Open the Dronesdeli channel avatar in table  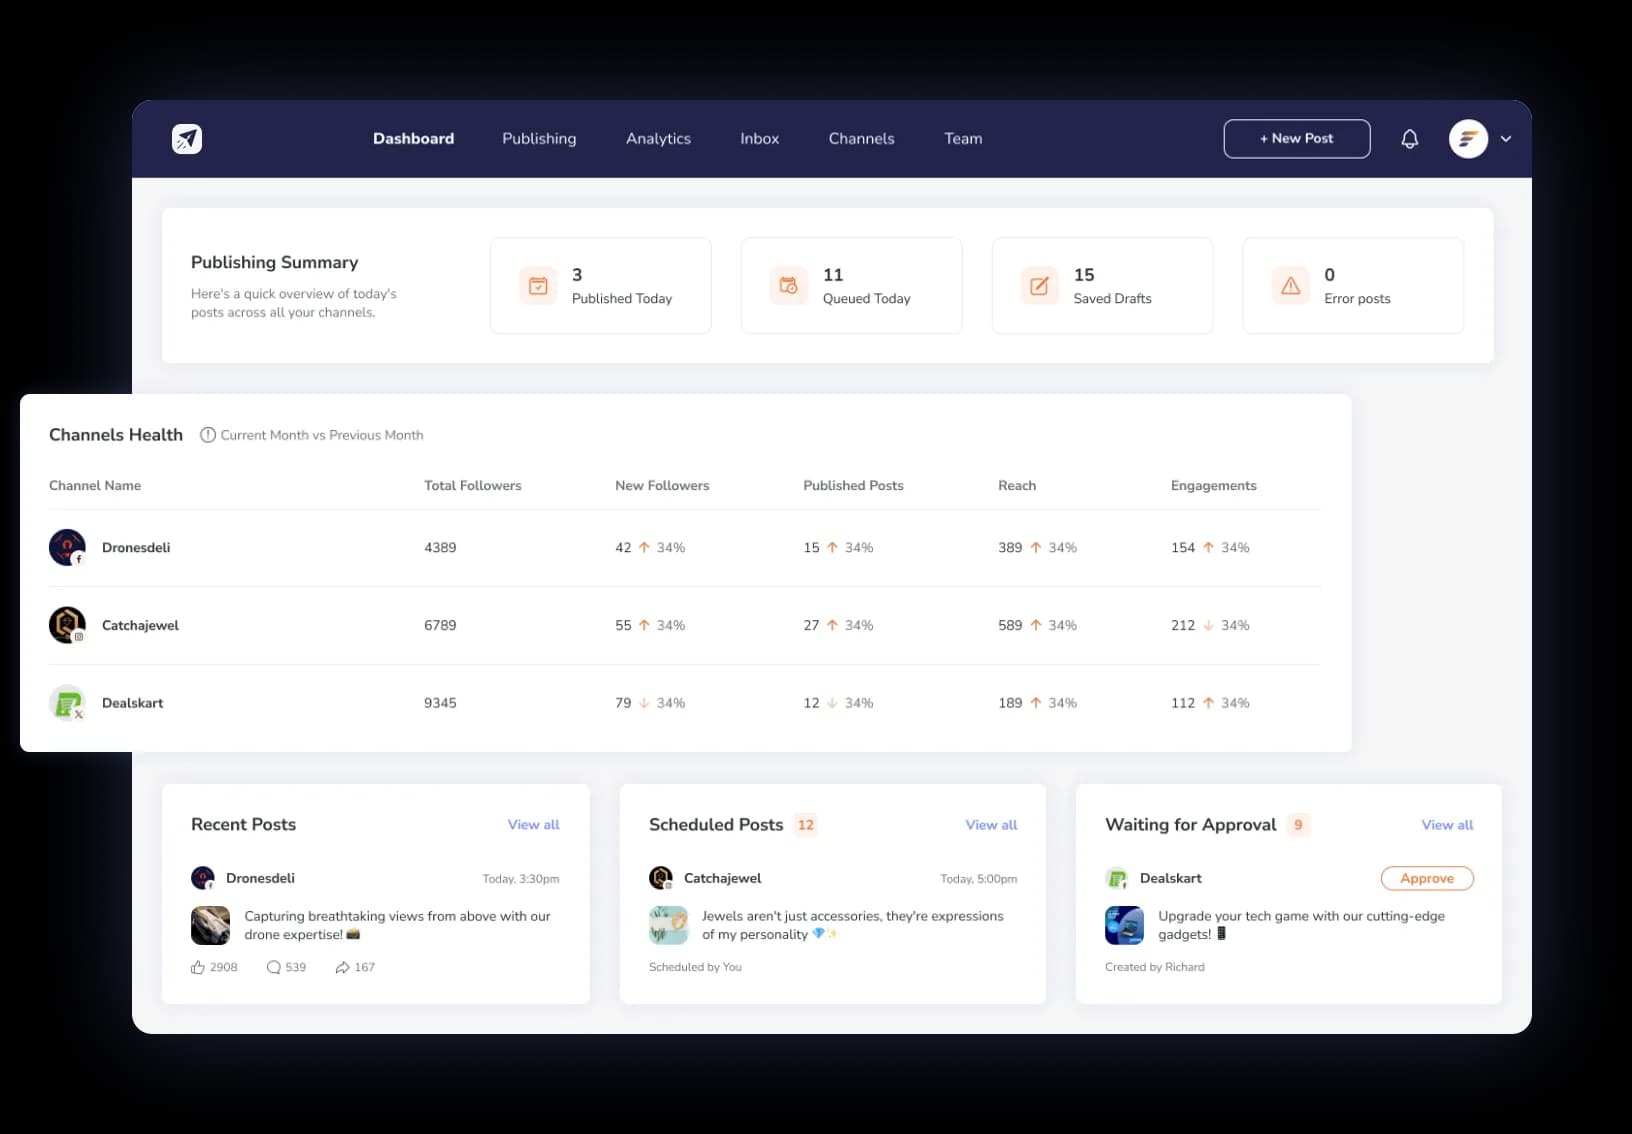[67, 547]
